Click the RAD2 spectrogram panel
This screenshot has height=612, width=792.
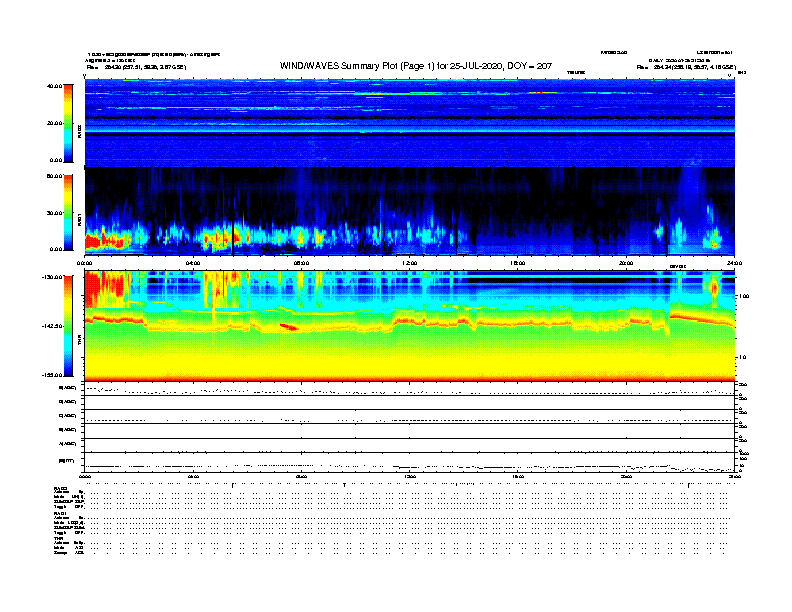(410, 123)
